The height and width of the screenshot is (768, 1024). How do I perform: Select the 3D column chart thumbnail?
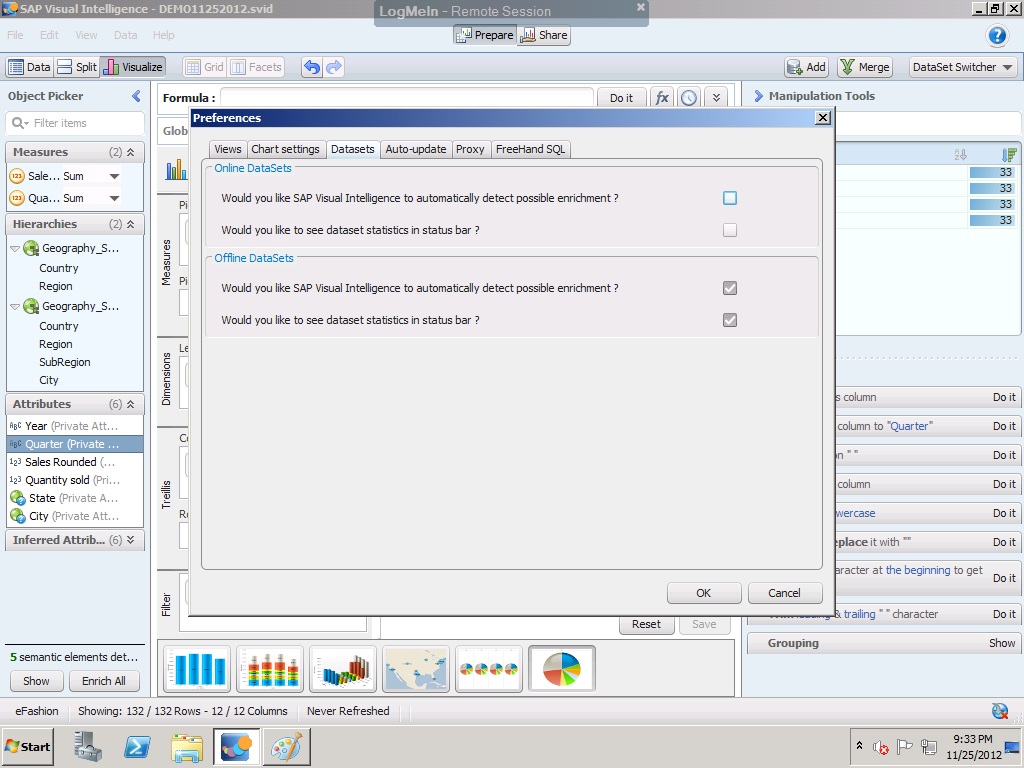coord(343,669)
